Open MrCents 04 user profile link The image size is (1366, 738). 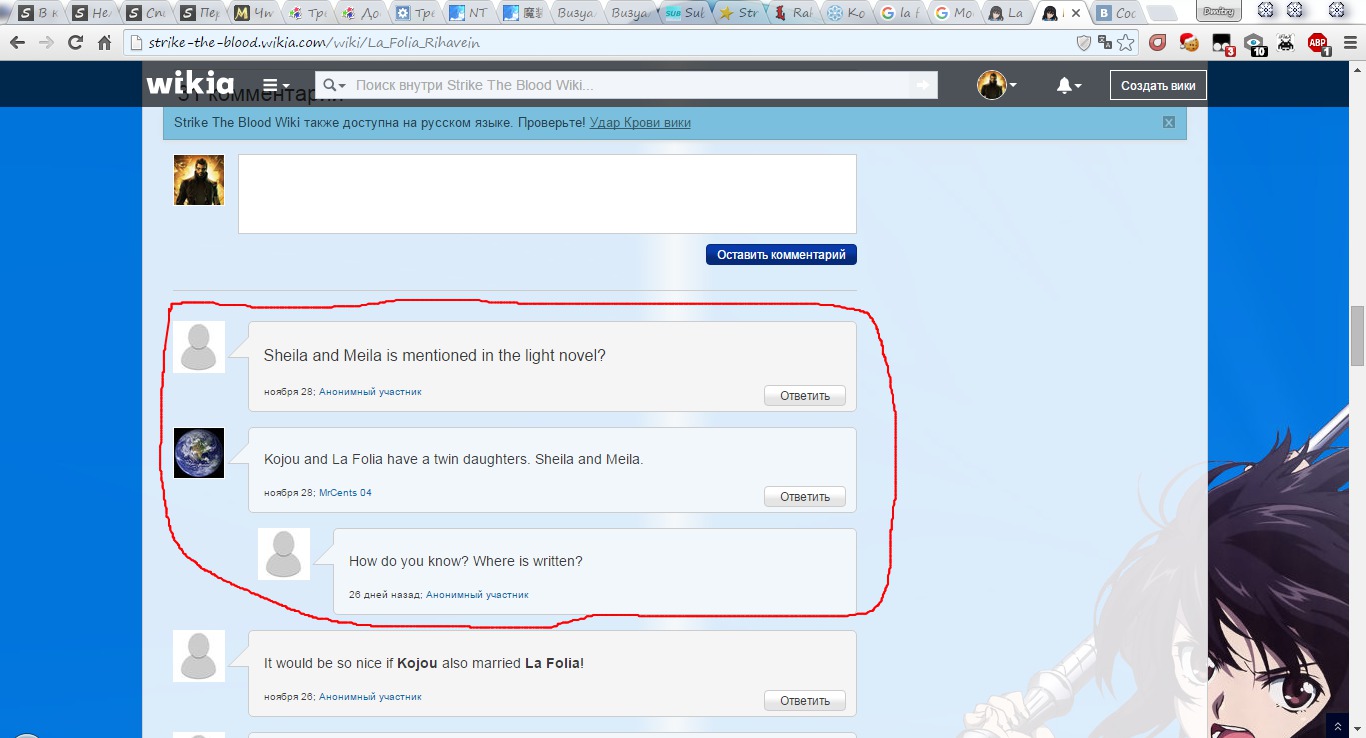(345, 493)
